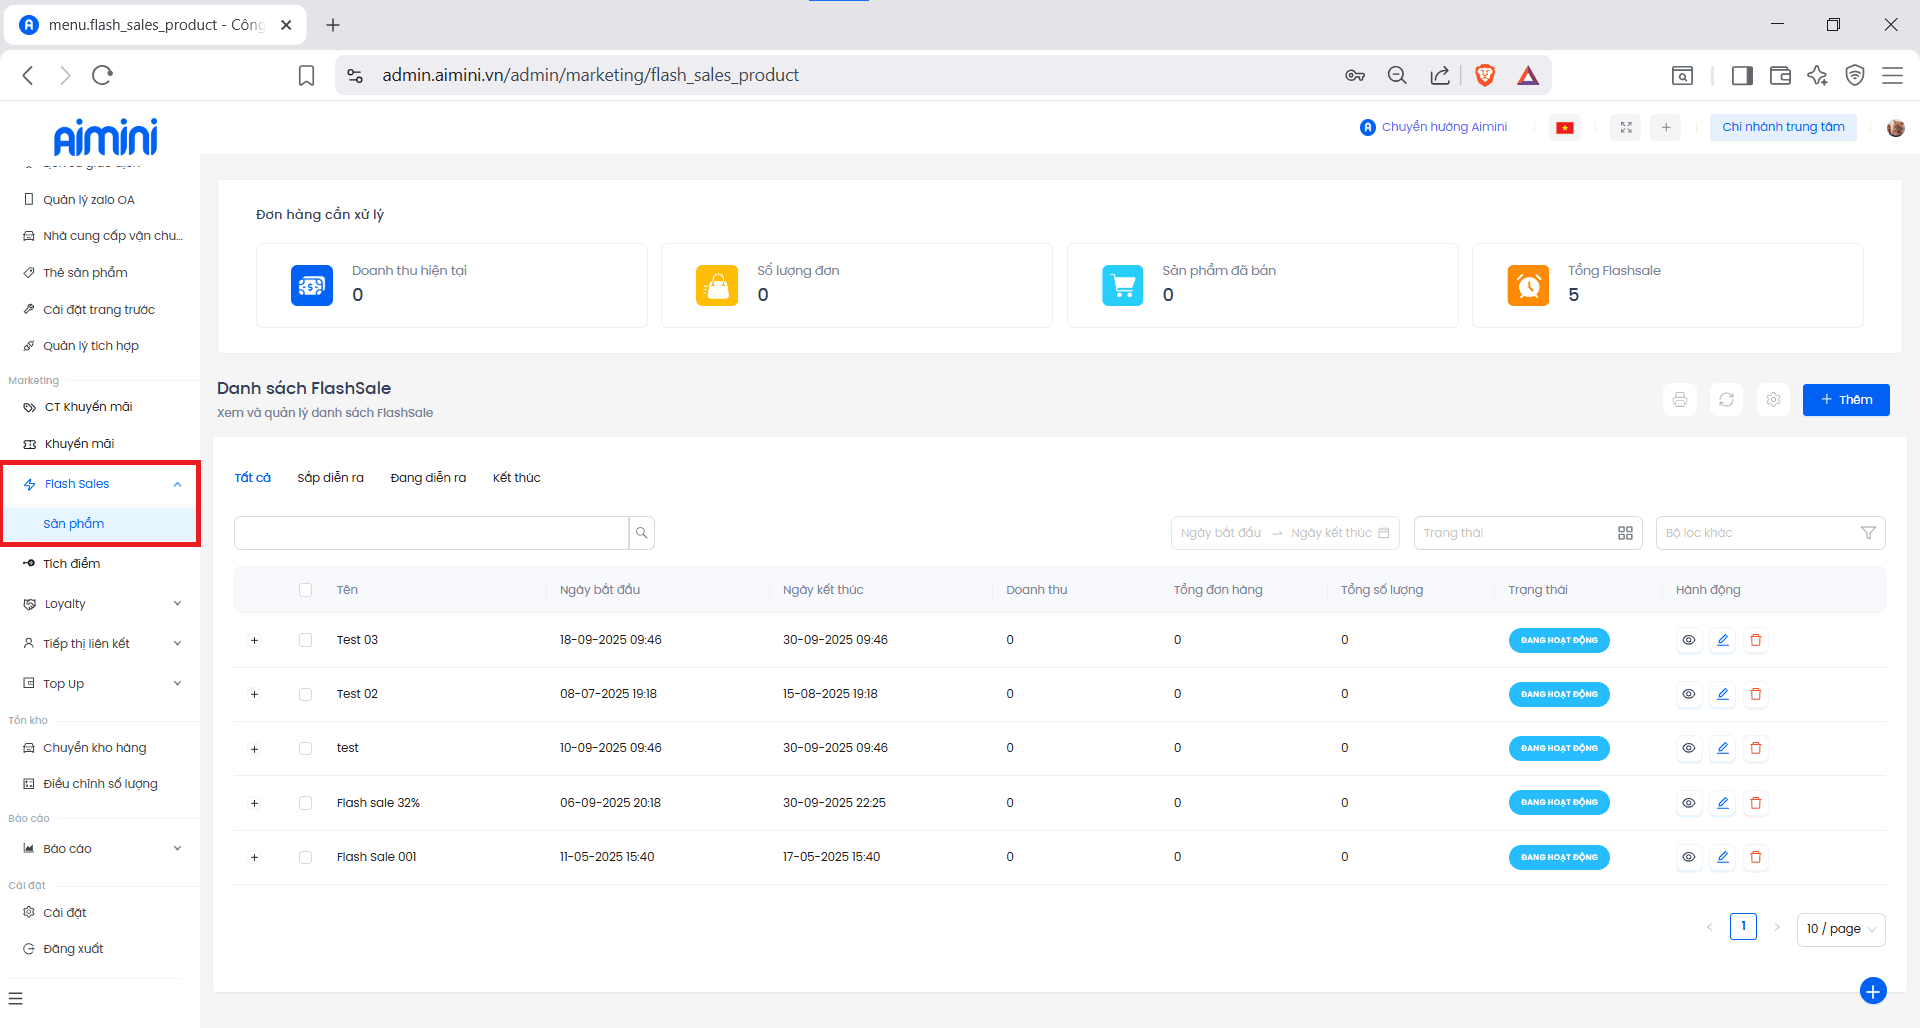
Task: Refresh the FlashSale list
Action: [1726, 400]
